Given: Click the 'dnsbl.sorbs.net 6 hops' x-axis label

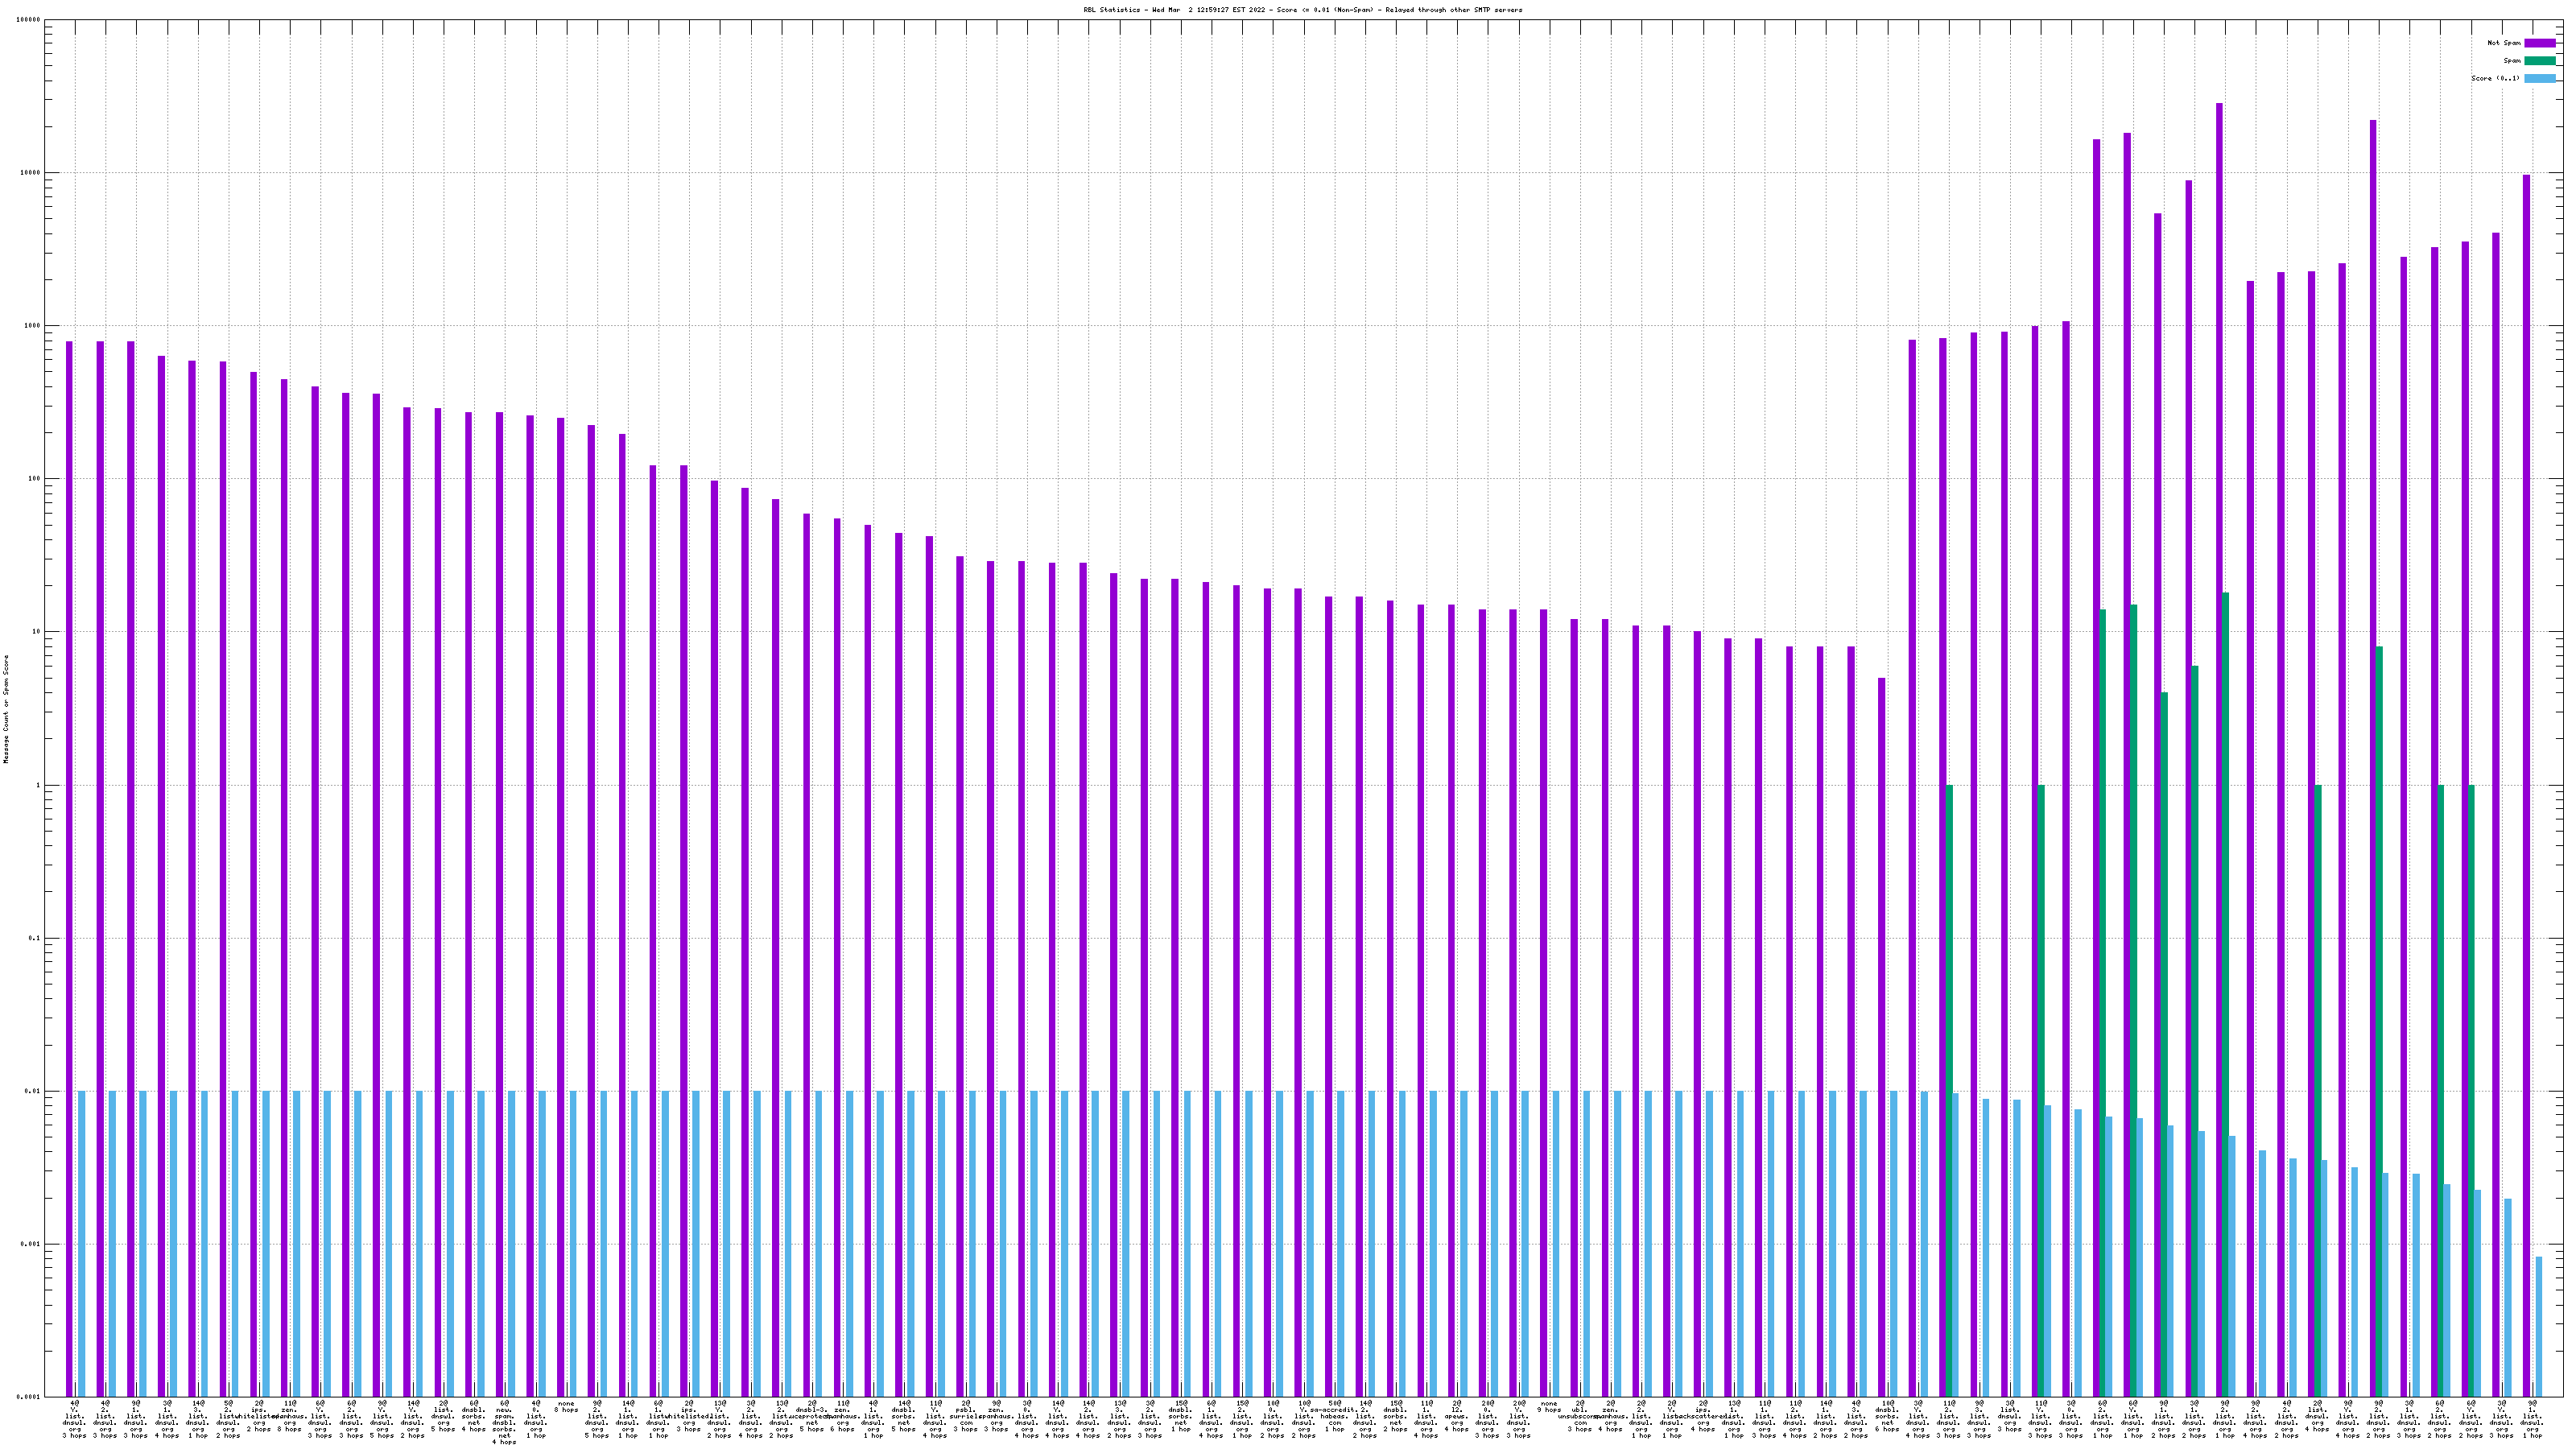Looking at the screenshot, I should tap(1887, 1416).
